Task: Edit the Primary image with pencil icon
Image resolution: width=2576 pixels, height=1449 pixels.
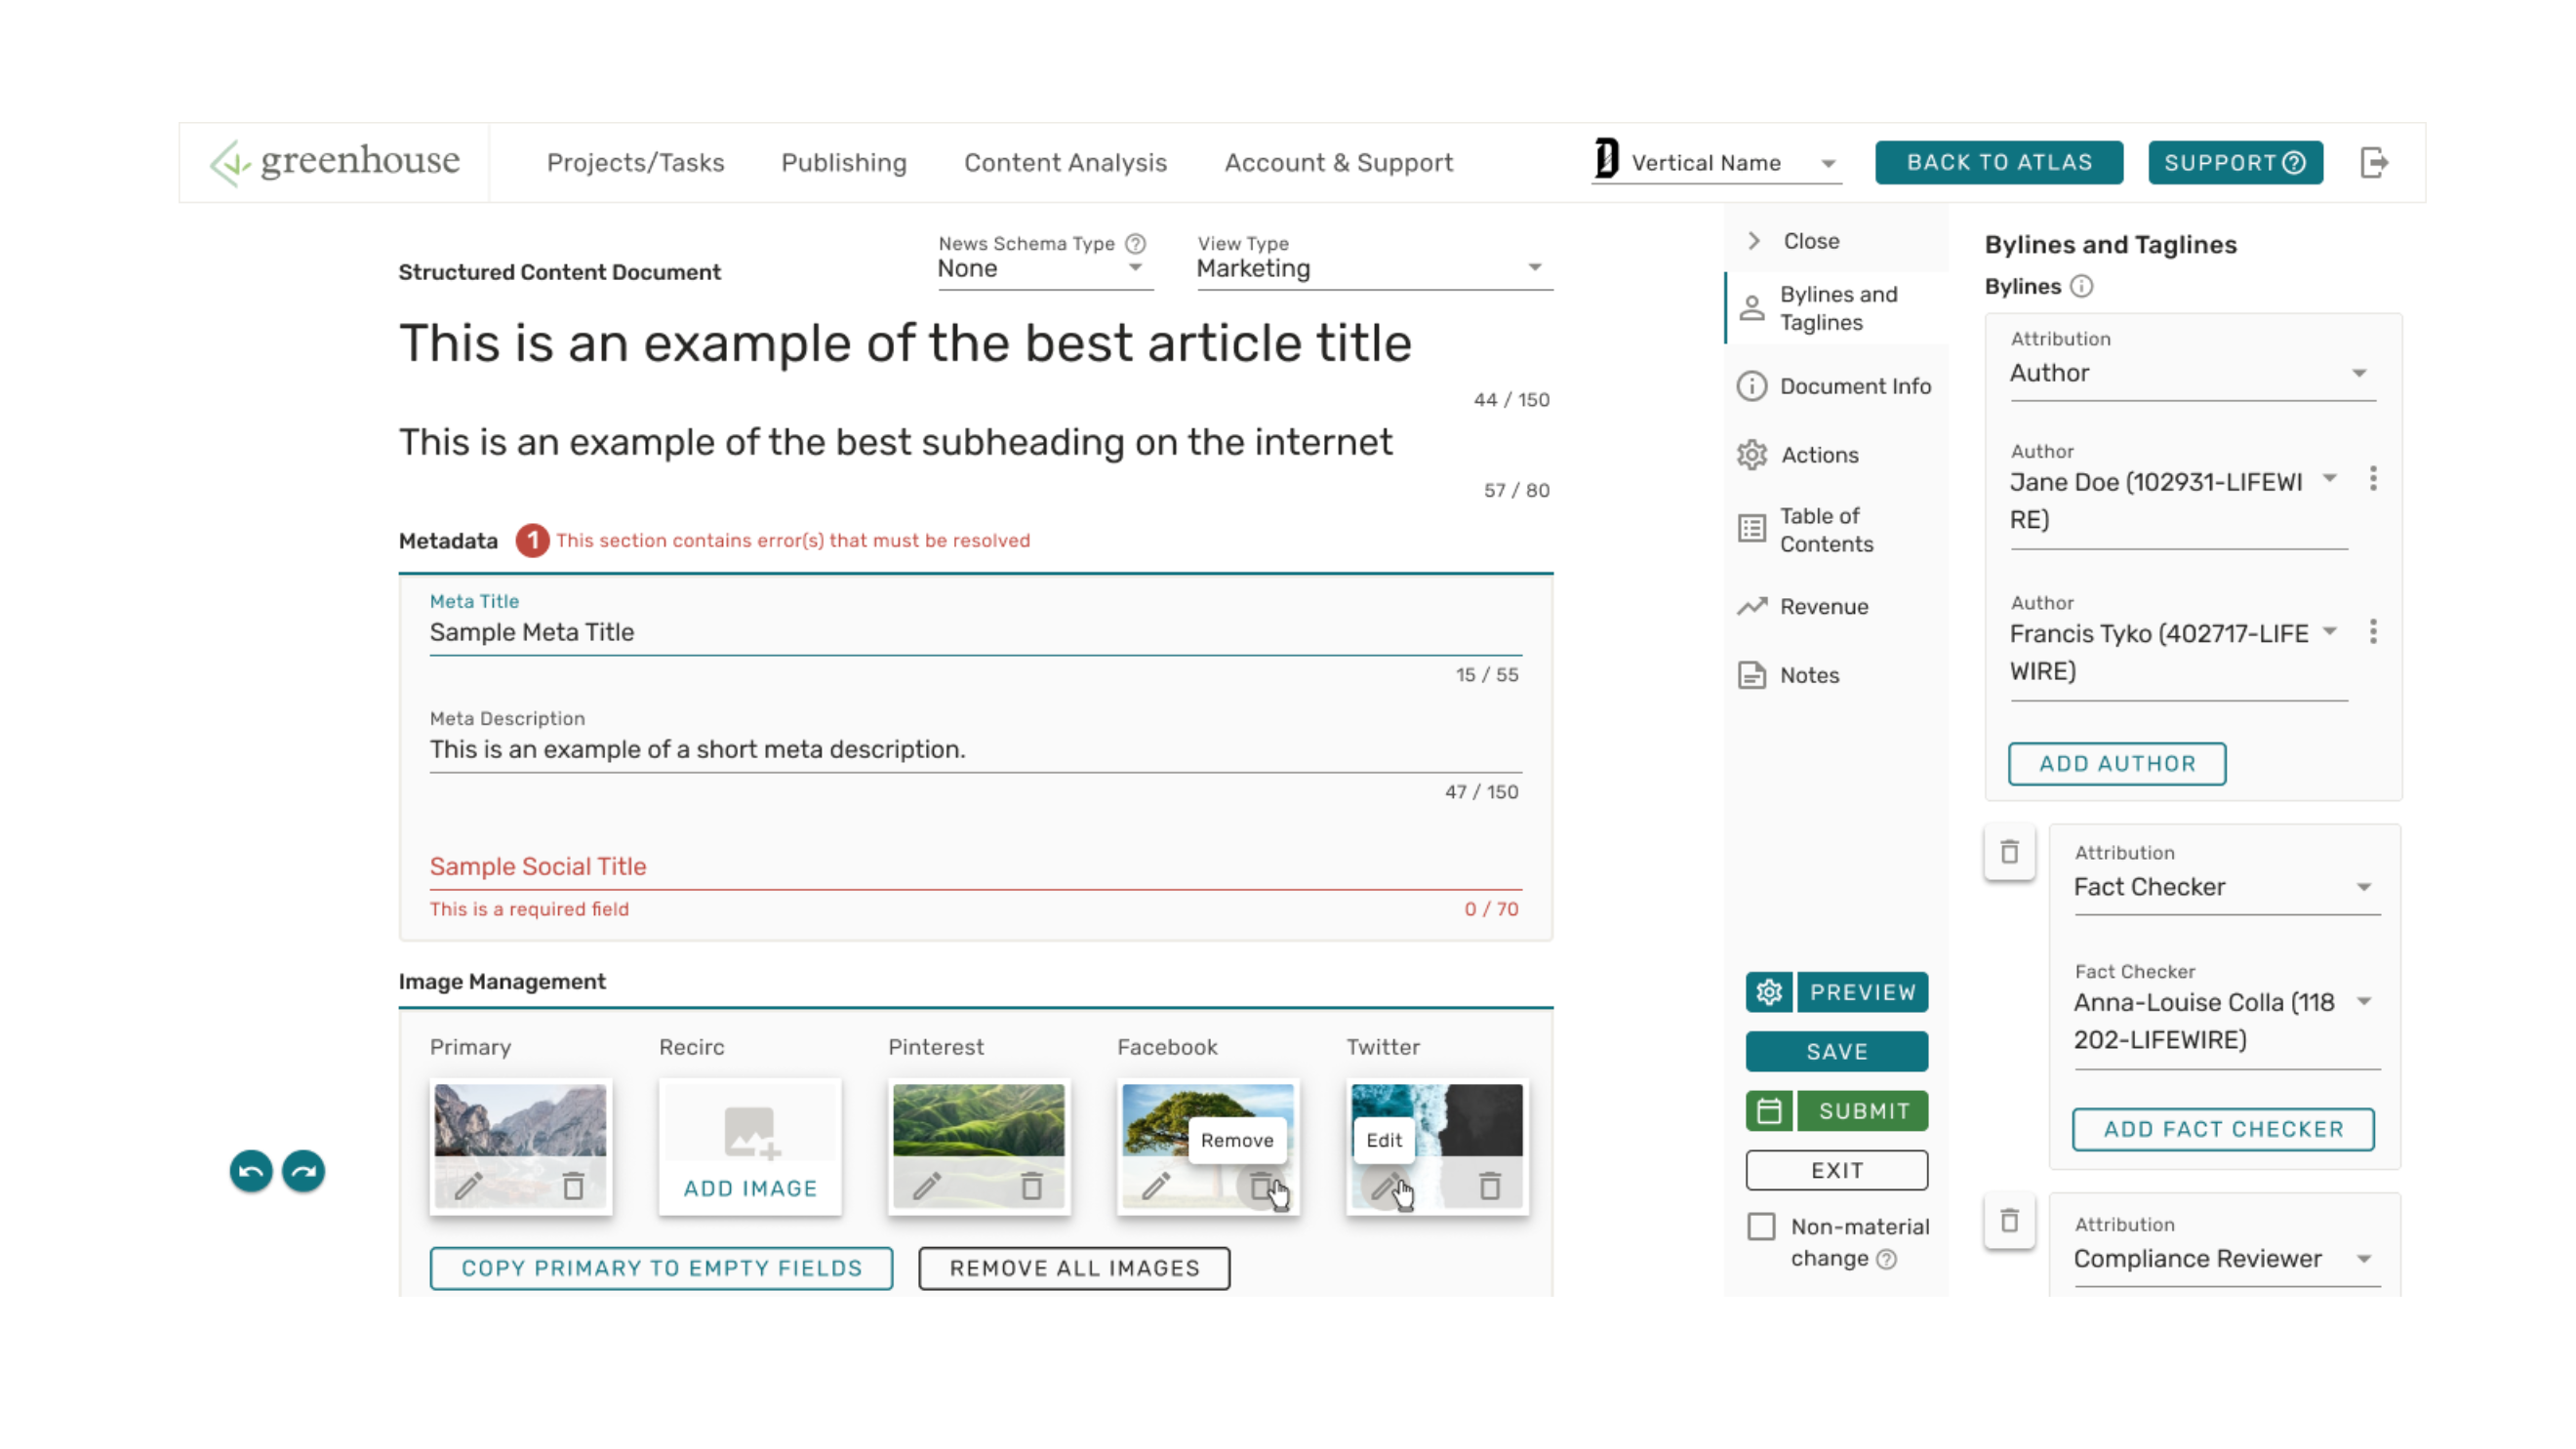Action: pyautogui.click(x=469, y=1186)
